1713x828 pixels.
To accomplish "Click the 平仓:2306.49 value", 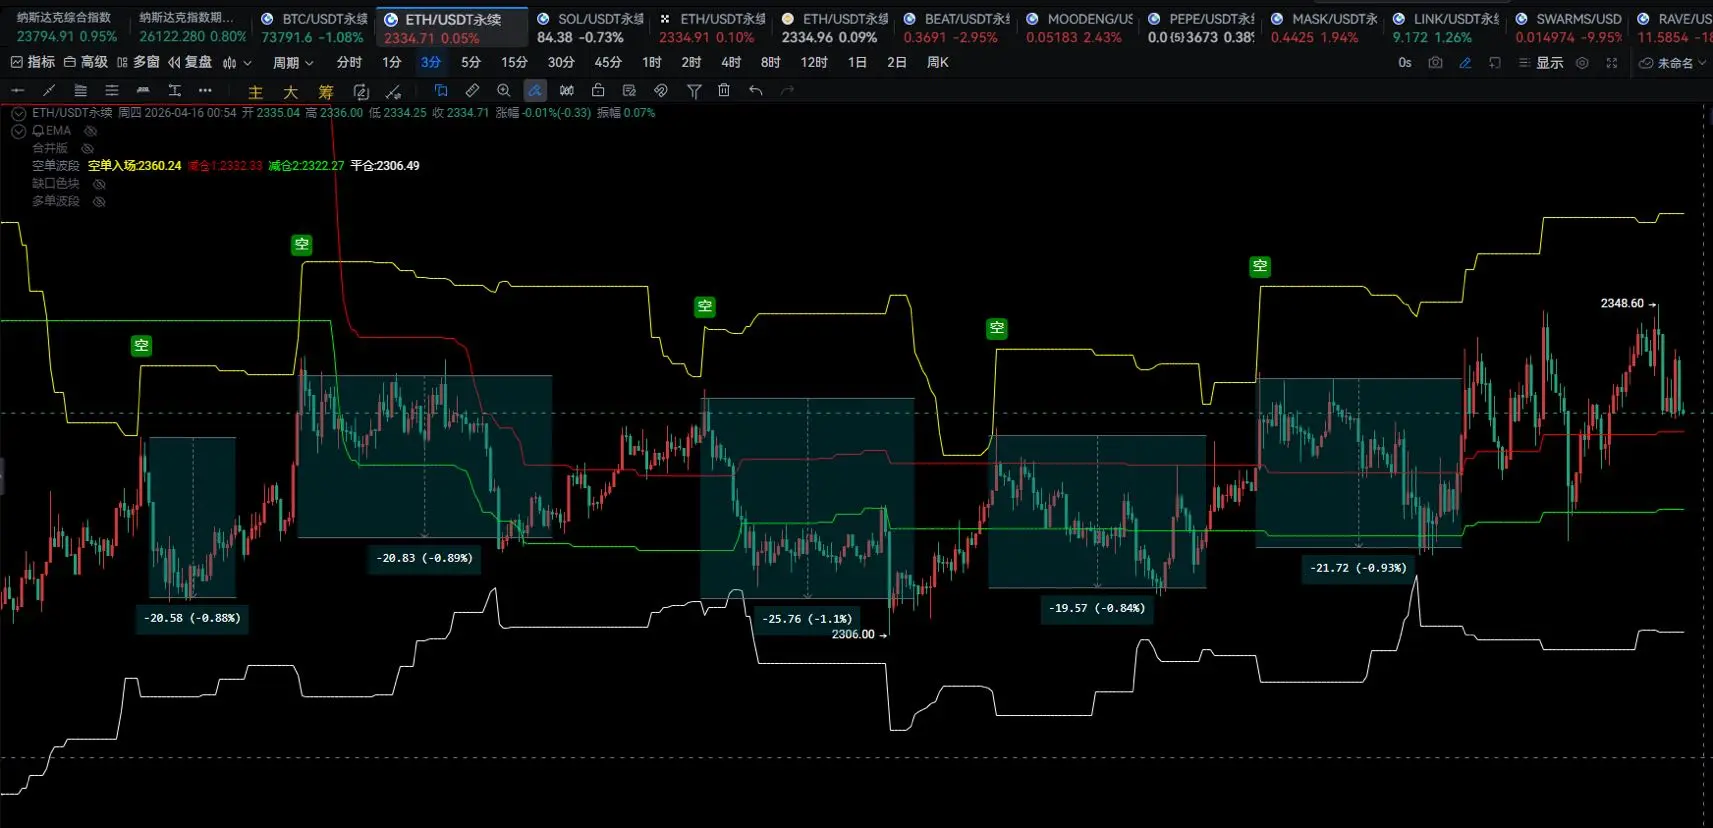I will pyautogui.click(x=385, y=166).
